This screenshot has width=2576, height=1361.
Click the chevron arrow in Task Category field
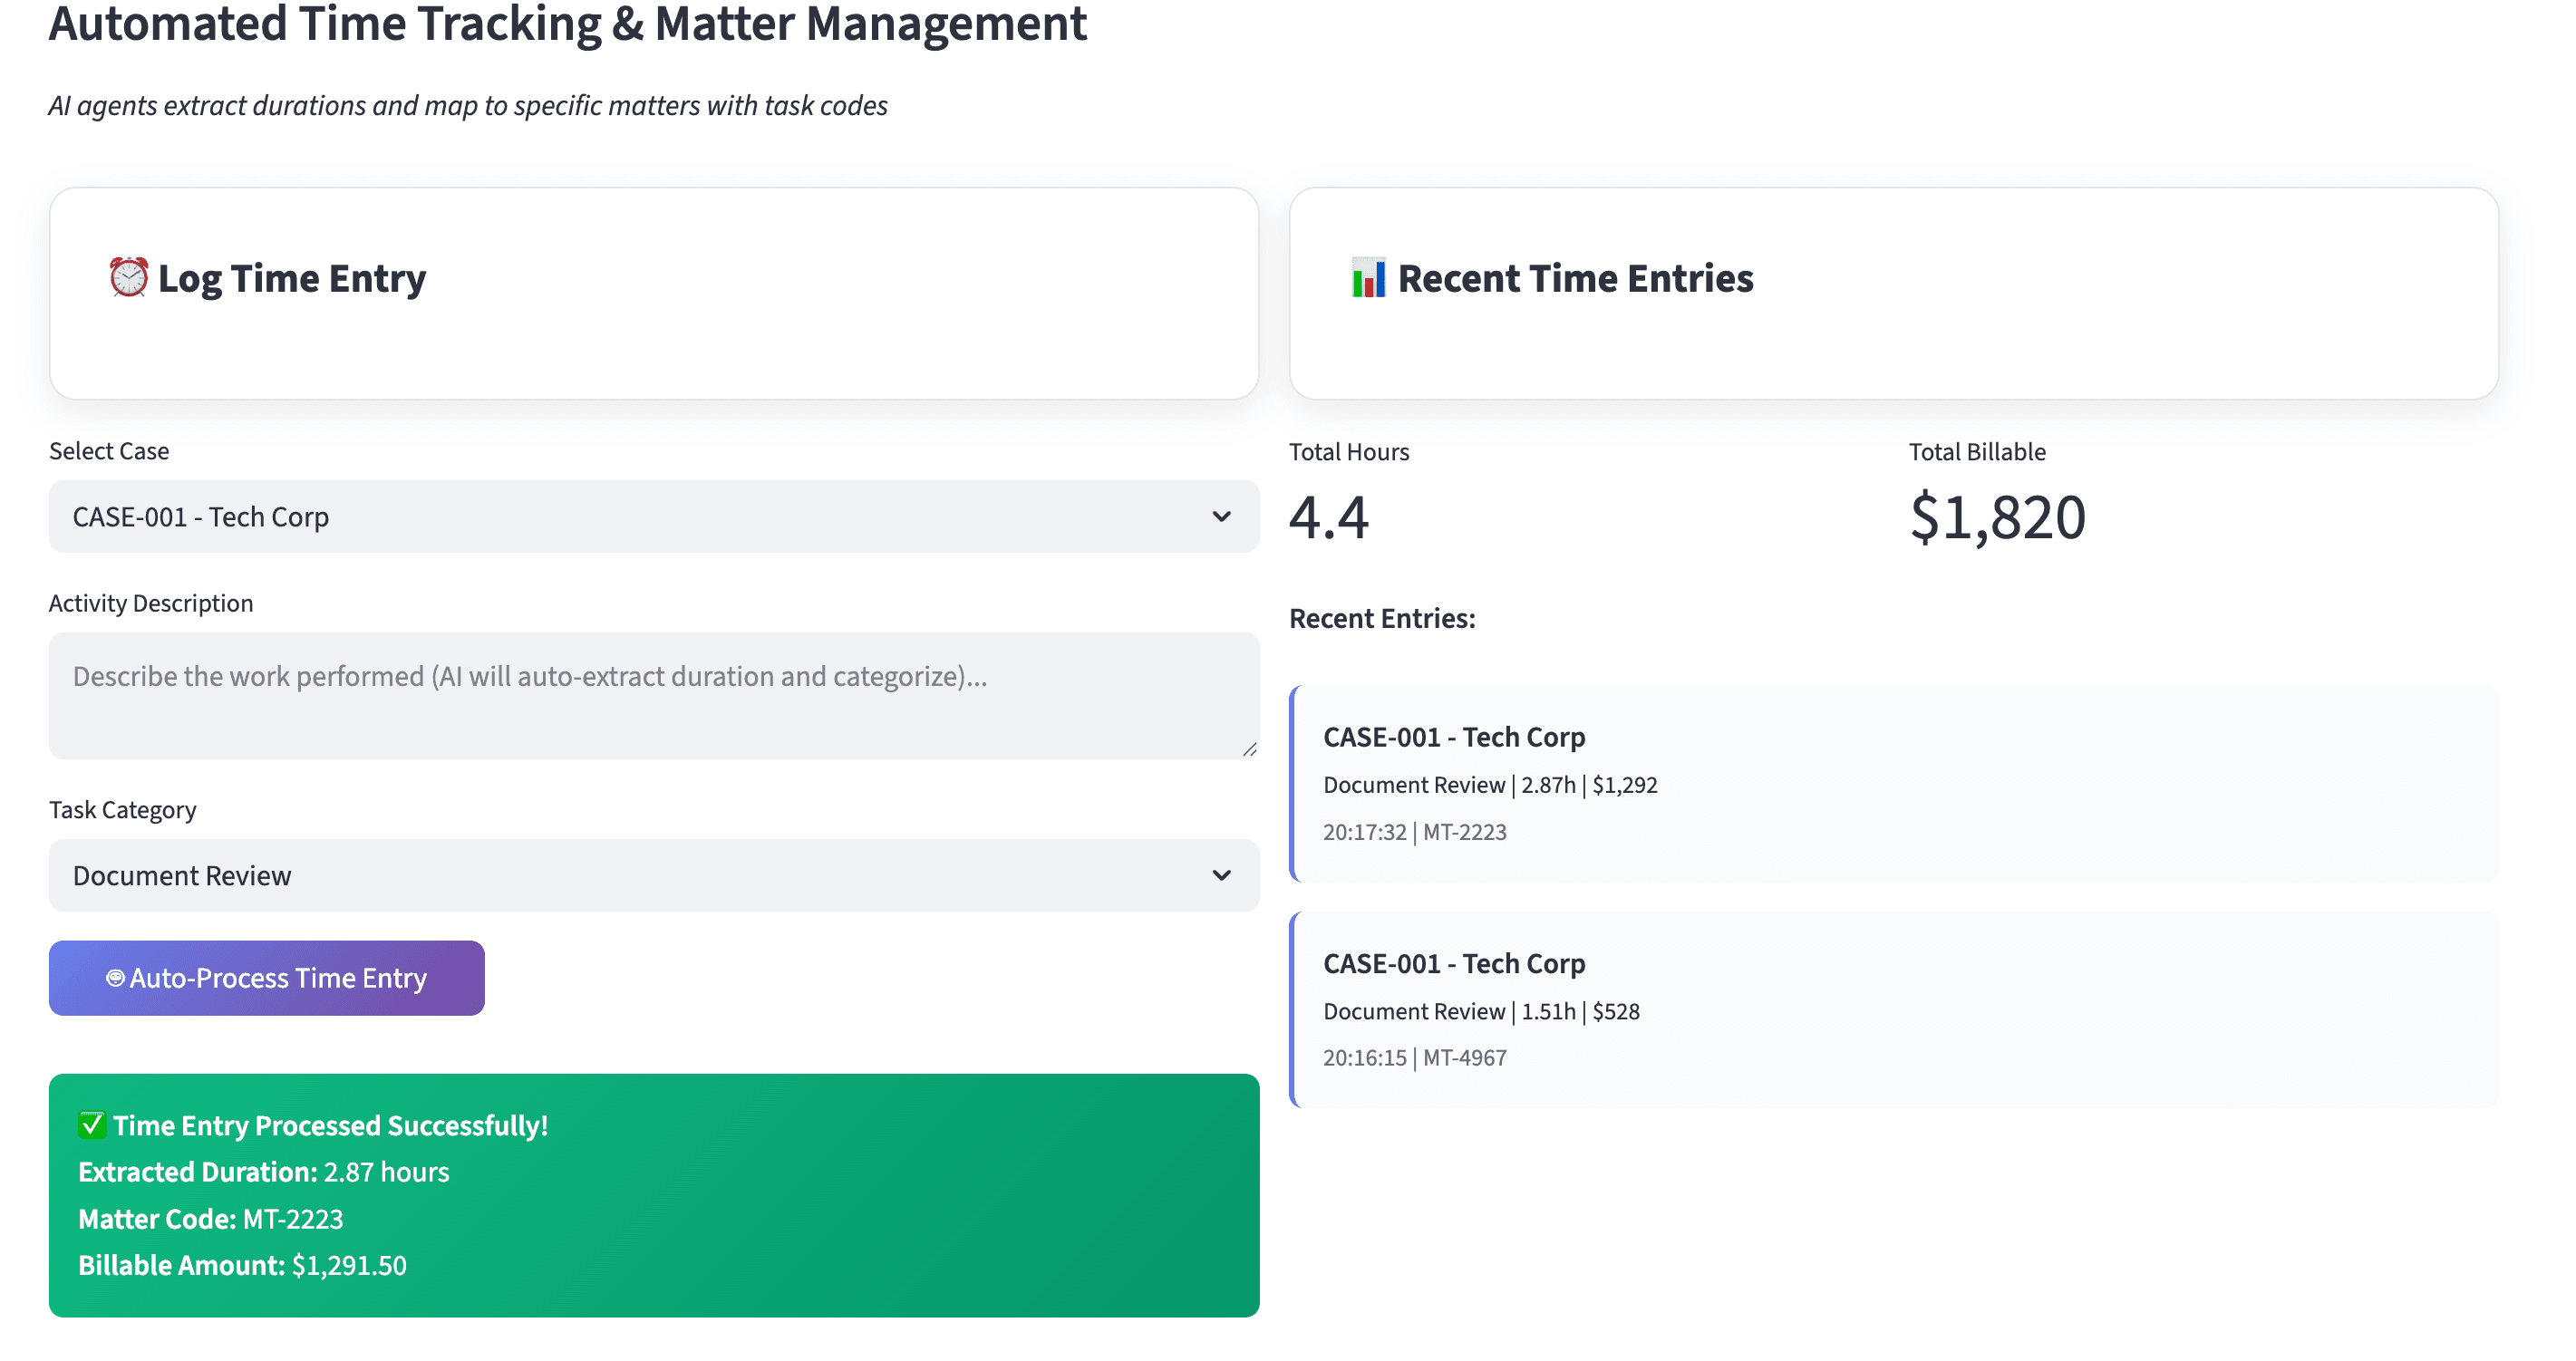1221,876
